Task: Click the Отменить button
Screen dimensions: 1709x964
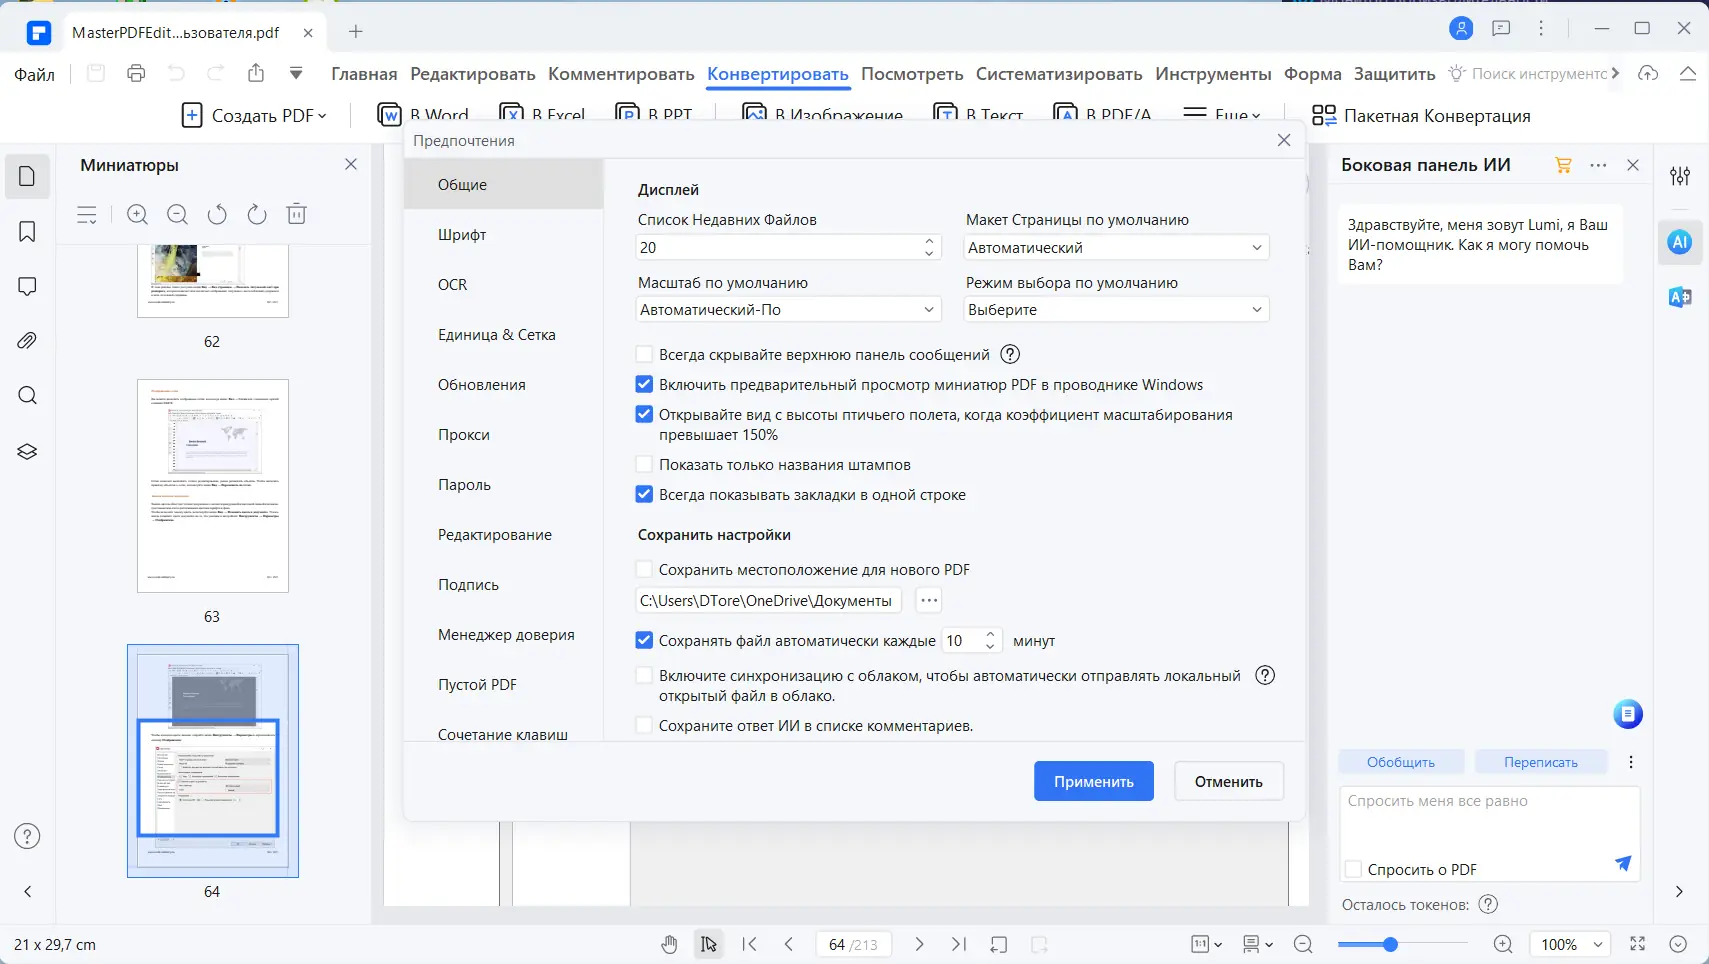Action: pos(1228,781)
